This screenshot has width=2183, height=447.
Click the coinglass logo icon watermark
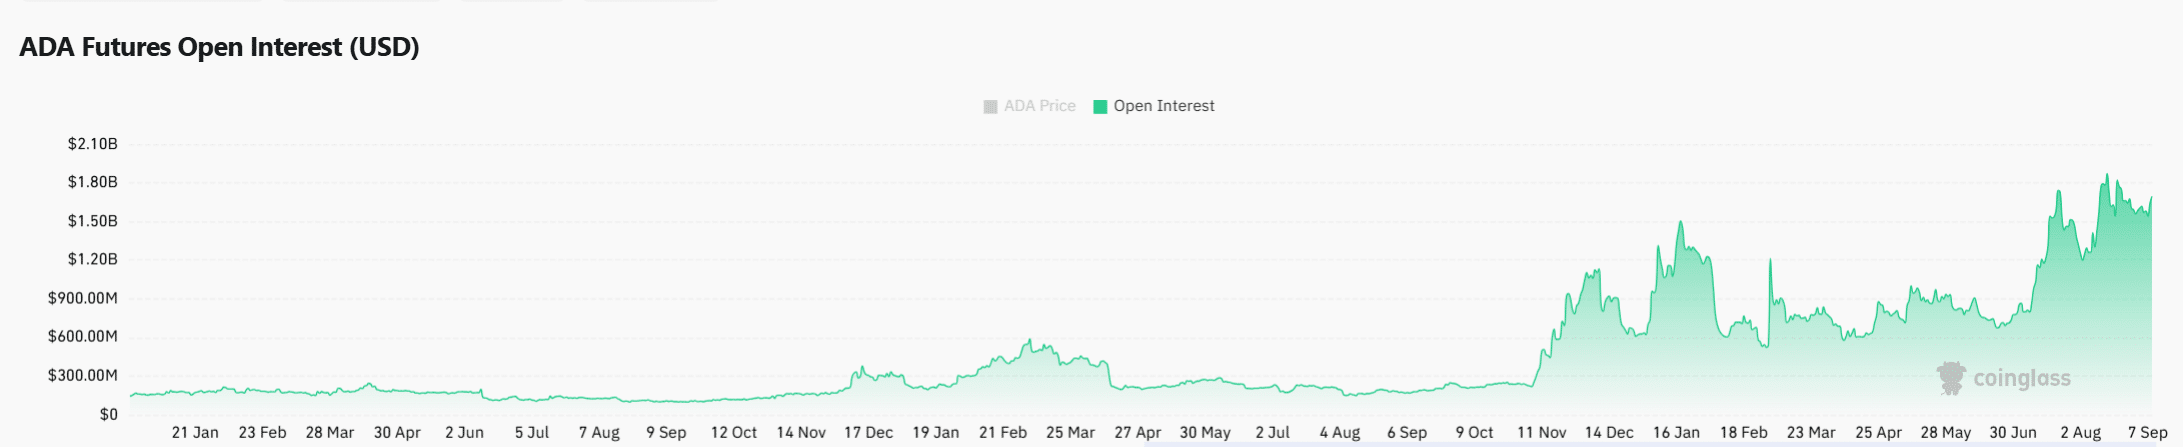(1951, 378)
